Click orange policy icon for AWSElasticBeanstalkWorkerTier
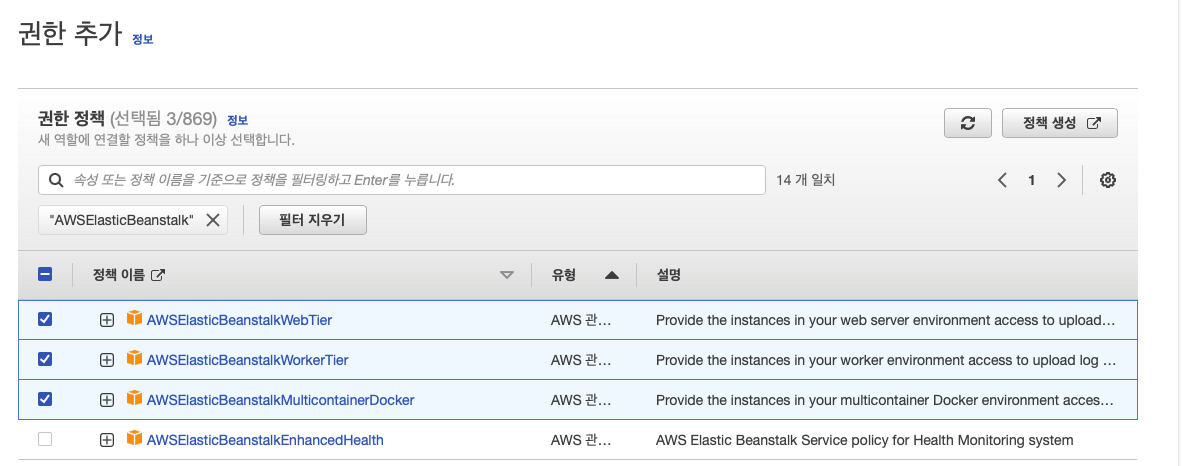The height and width of the screenshot is (466, 1182). pos(134,359)
